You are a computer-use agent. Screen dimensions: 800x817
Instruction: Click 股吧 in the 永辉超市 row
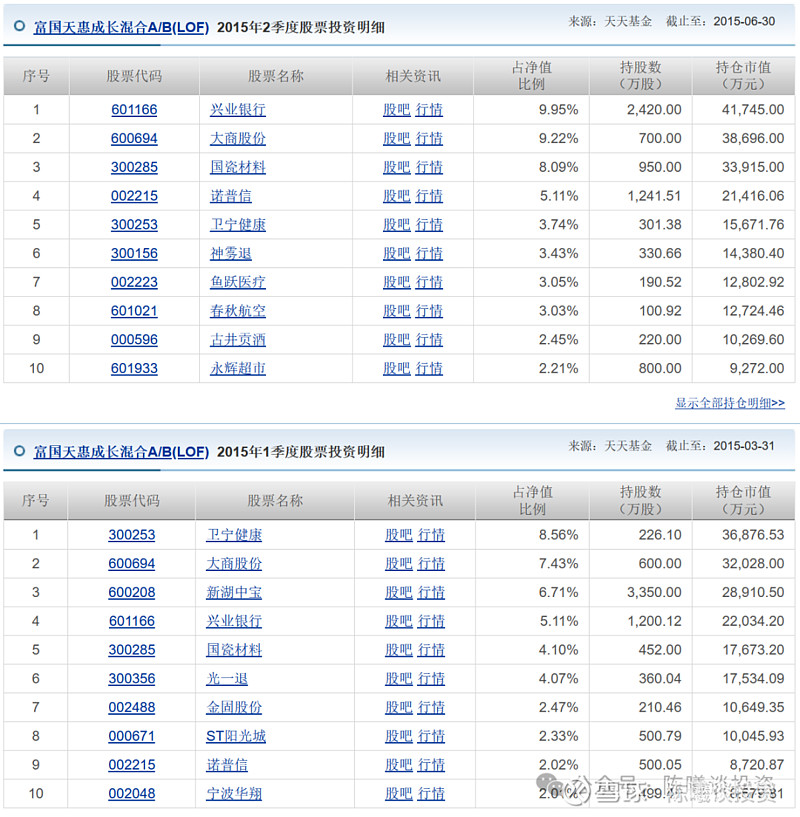[397, 368]
